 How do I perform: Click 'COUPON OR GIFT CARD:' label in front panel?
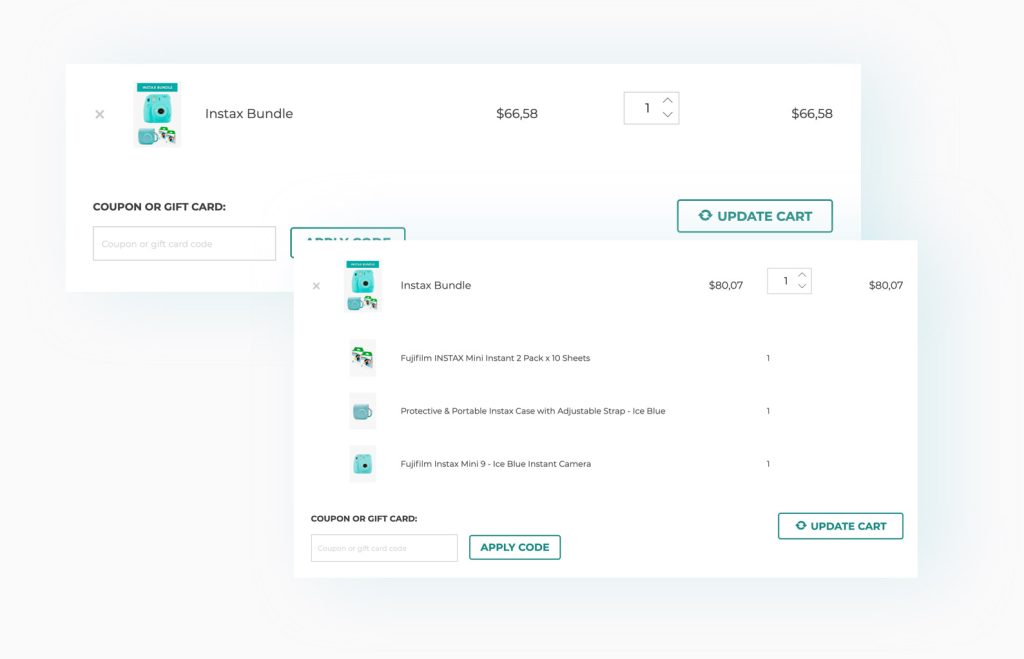(364, 519)
